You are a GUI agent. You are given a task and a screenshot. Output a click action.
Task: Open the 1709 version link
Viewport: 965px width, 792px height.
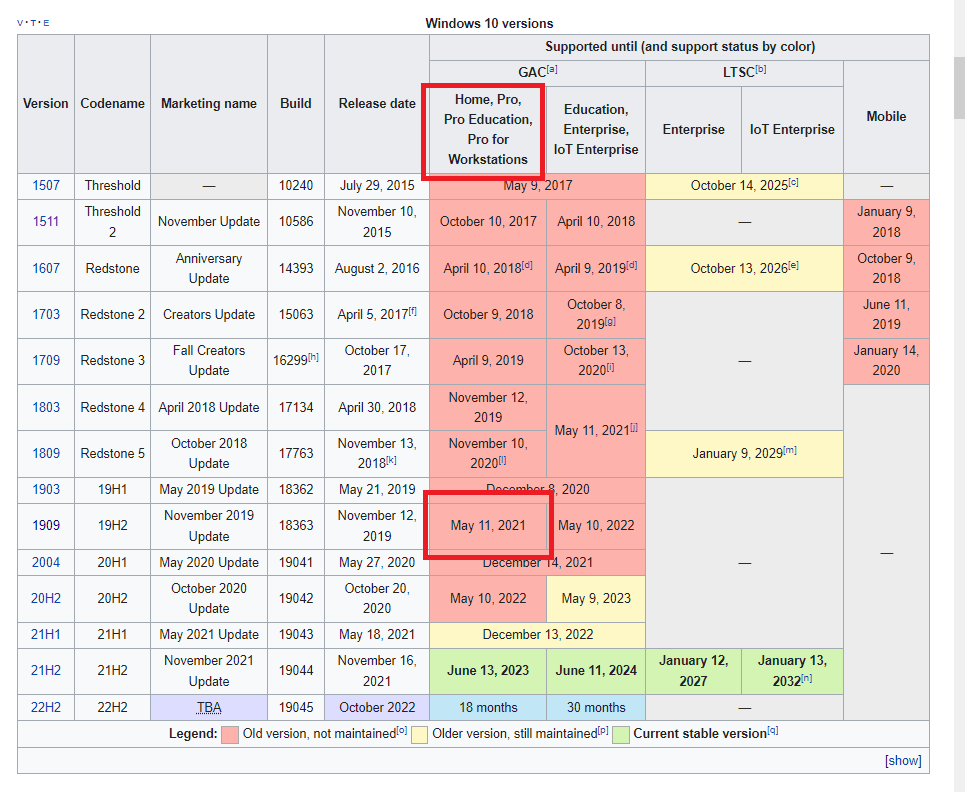46,361
